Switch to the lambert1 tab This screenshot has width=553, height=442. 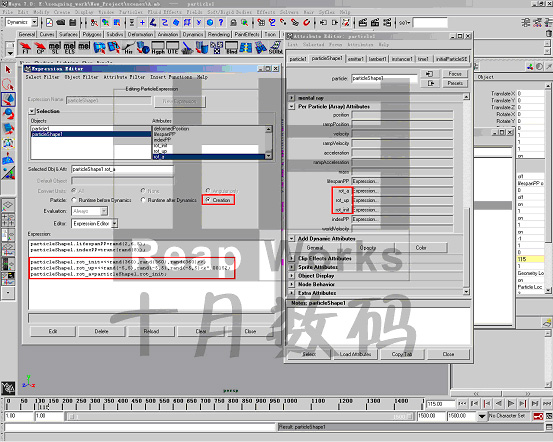(x=377, y=59)
